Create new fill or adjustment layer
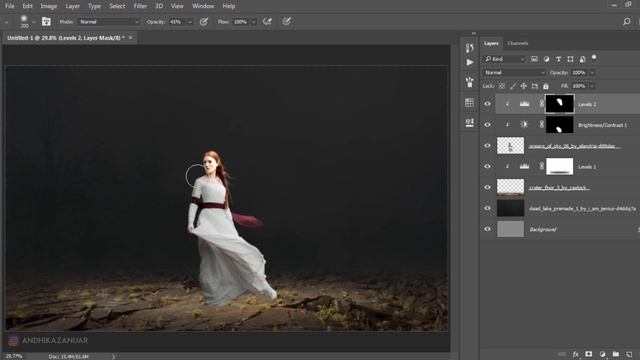The width and height of the screenshot is (640, 360). 602,354
